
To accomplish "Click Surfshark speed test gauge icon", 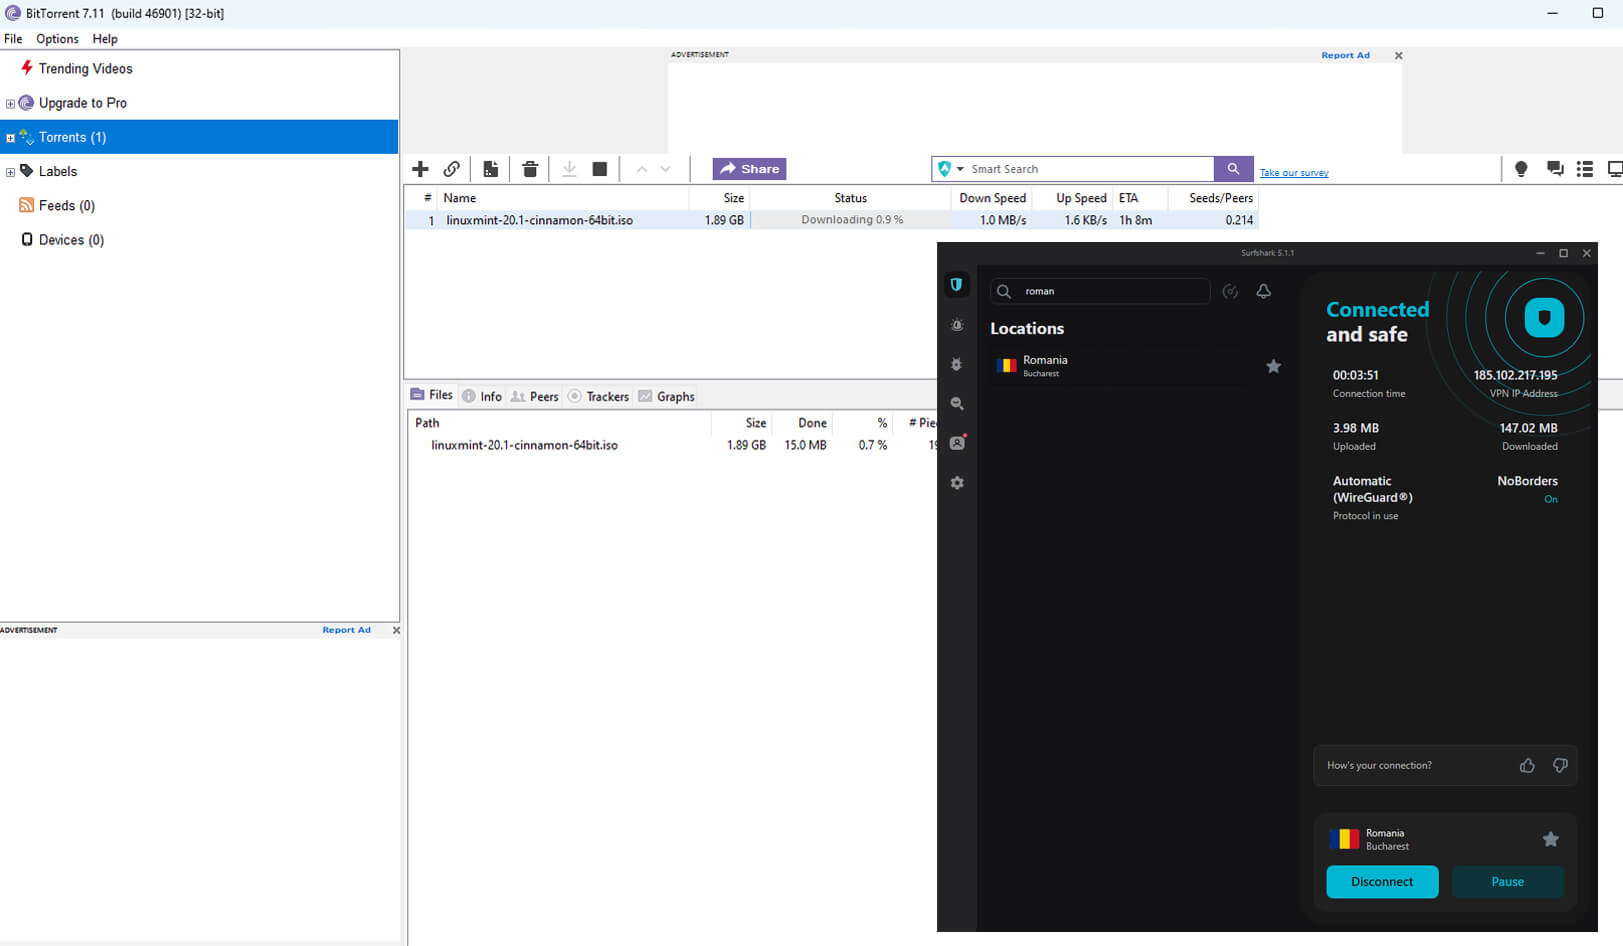I will tap(1231, 291).
